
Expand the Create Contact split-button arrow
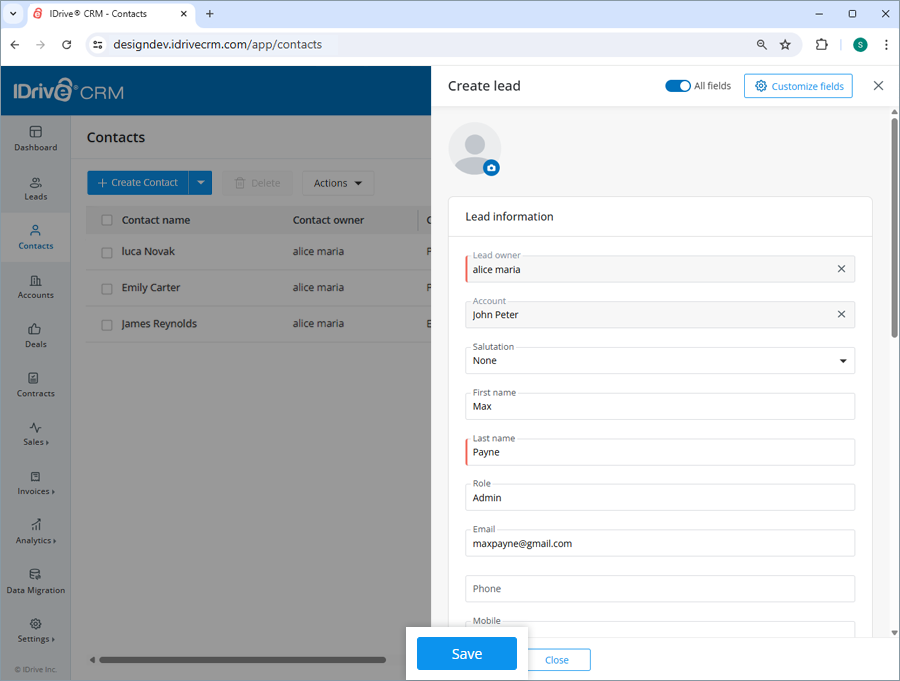201,183
